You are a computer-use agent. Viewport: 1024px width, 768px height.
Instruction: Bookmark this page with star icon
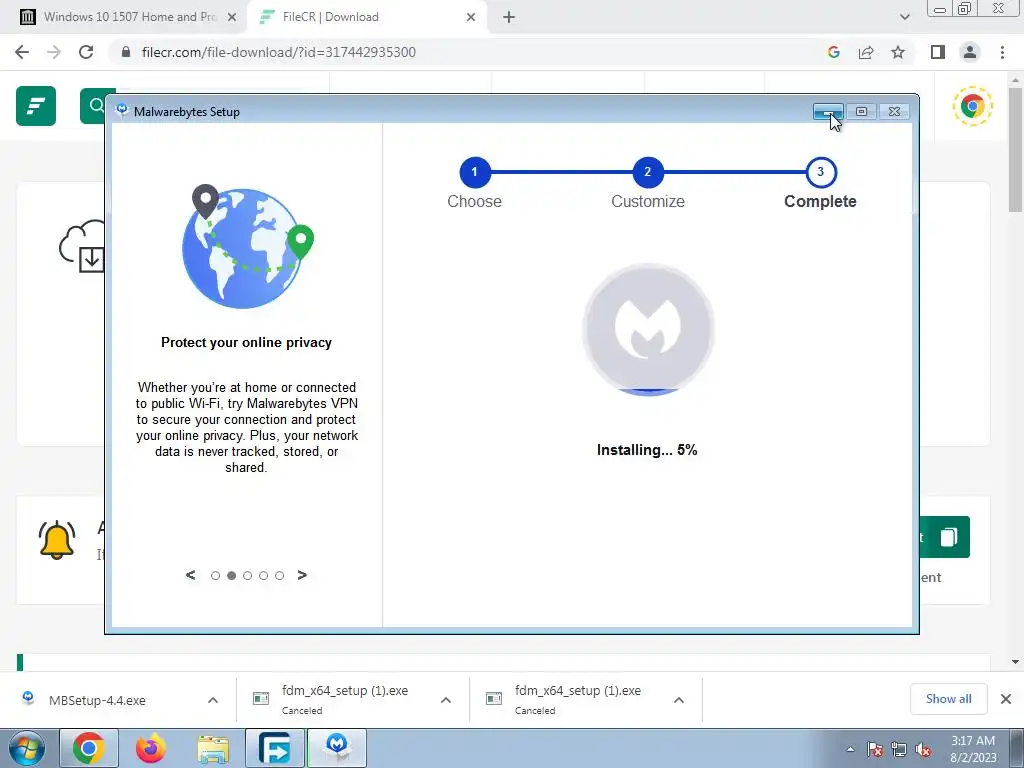898,52
